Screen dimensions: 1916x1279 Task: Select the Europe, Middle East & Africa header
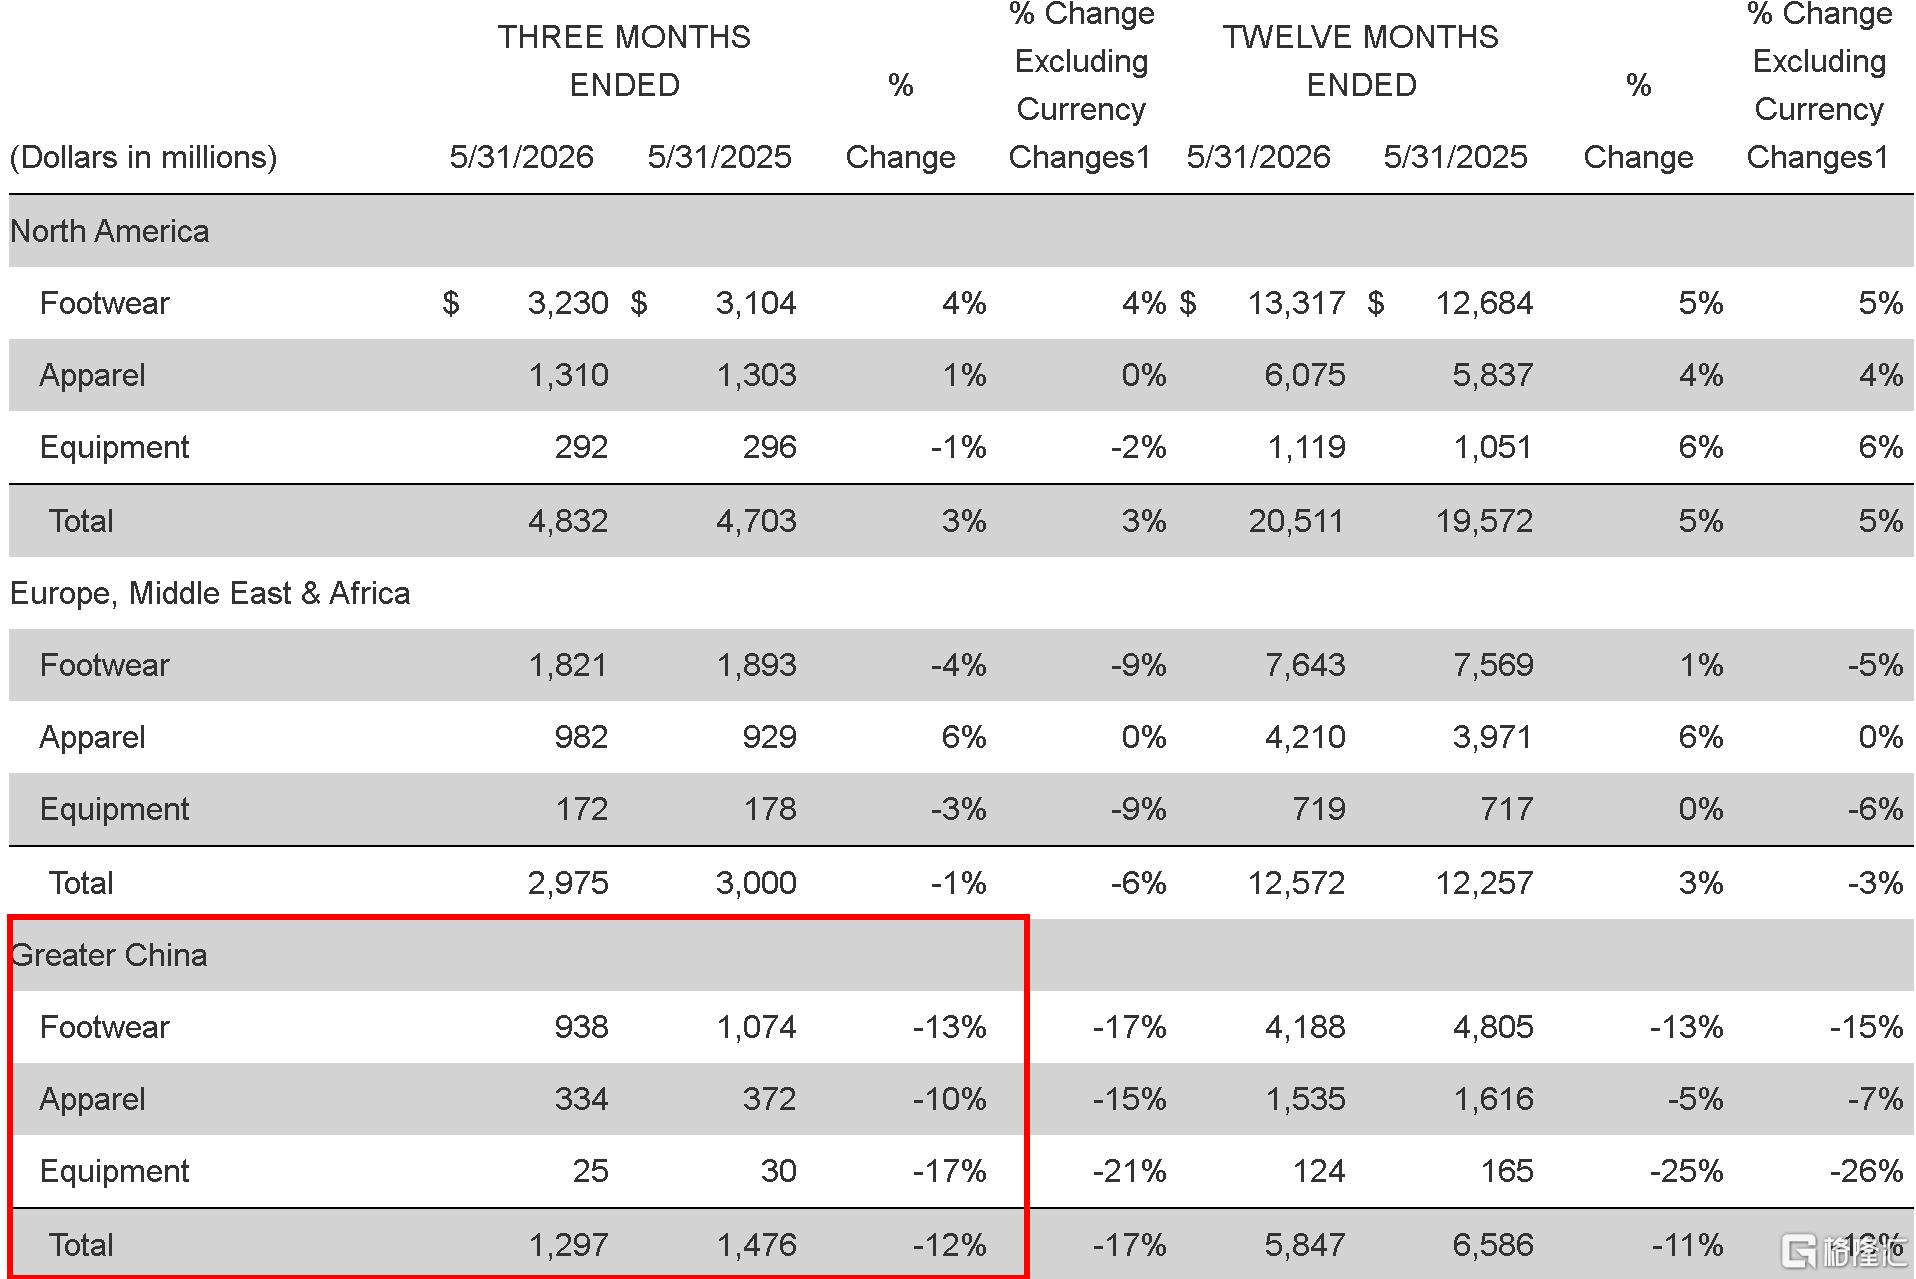click(210, 593)
